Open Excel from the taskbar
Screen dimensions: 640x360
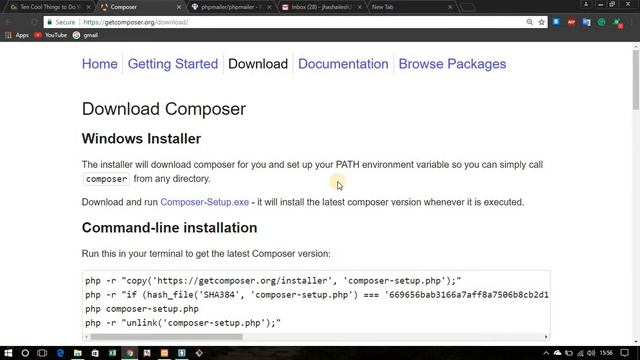click(x=112, y=353)
